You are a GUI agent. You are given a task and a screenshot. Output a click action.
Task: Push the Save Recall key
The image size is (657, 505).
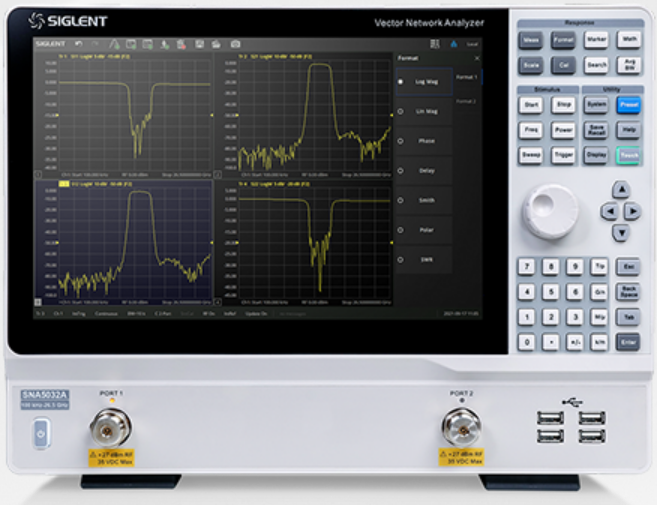coord(596,130)
